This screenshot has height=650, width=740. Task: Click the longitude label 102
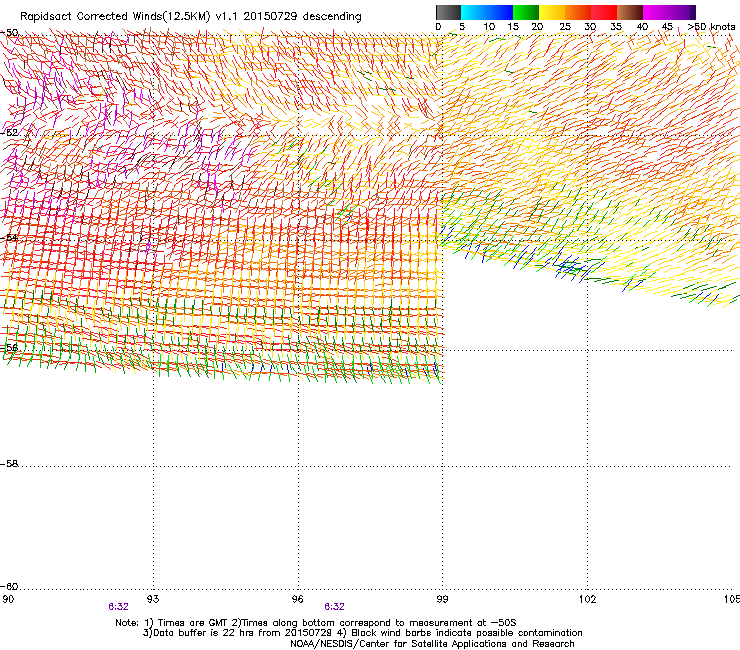tap(587, 599)
